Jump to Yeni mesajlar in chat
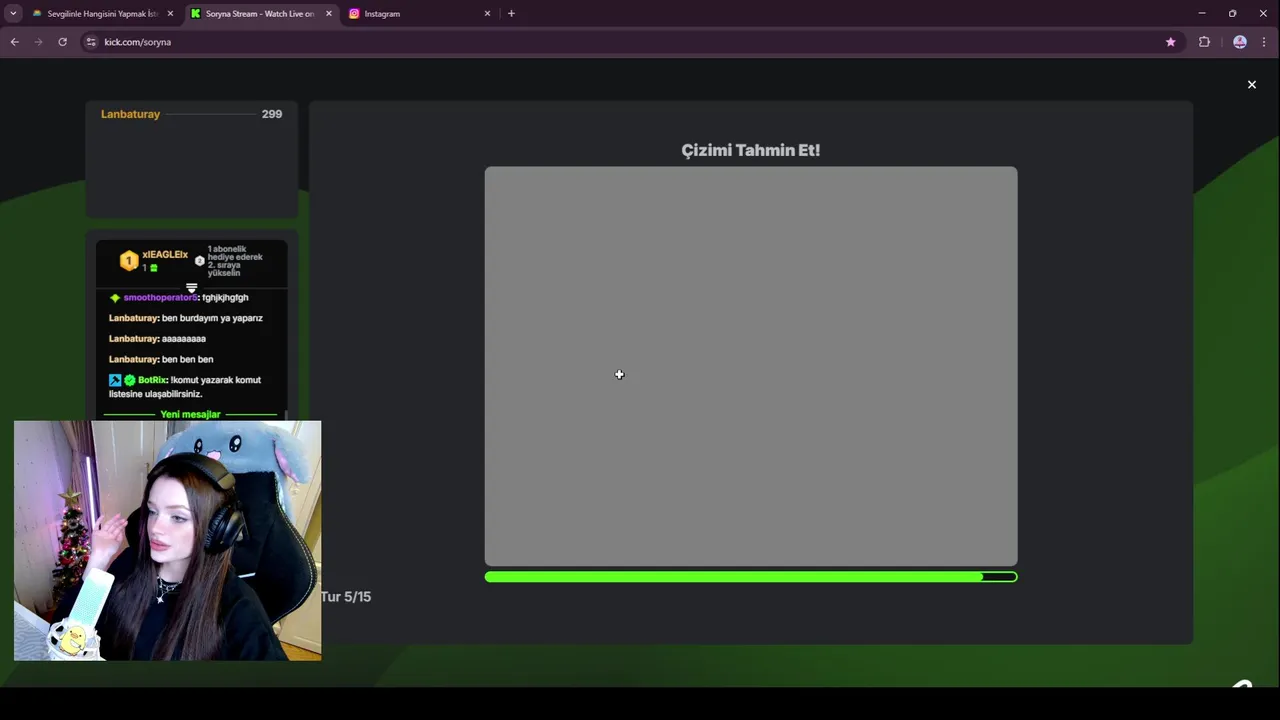The image size is (1280, 720). pos(190,414)
